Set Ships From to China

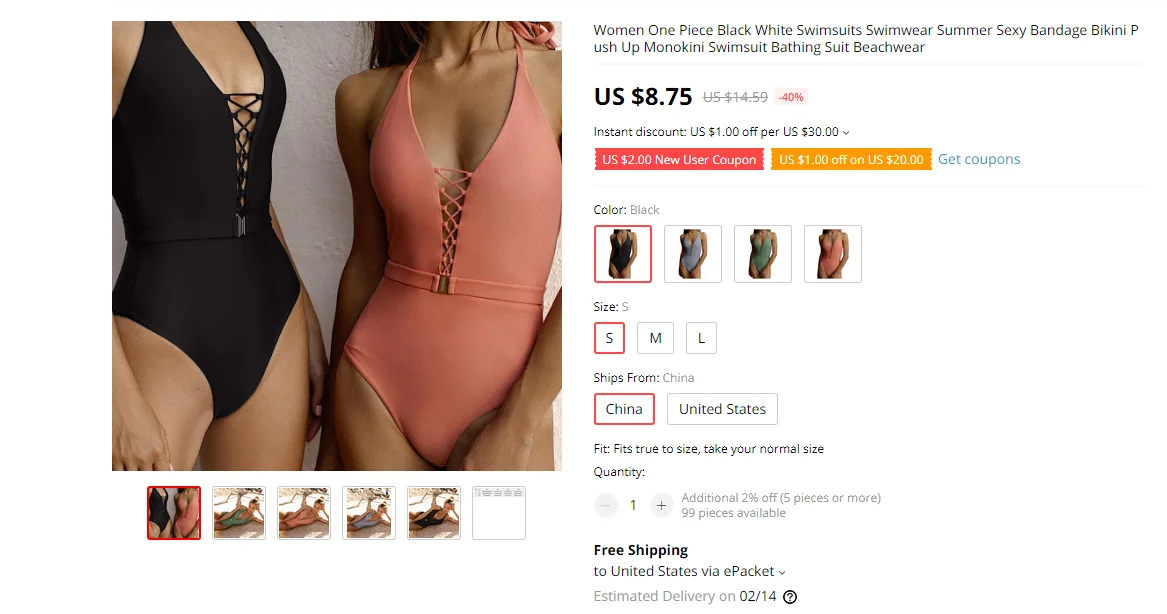[x=624, y=409]
